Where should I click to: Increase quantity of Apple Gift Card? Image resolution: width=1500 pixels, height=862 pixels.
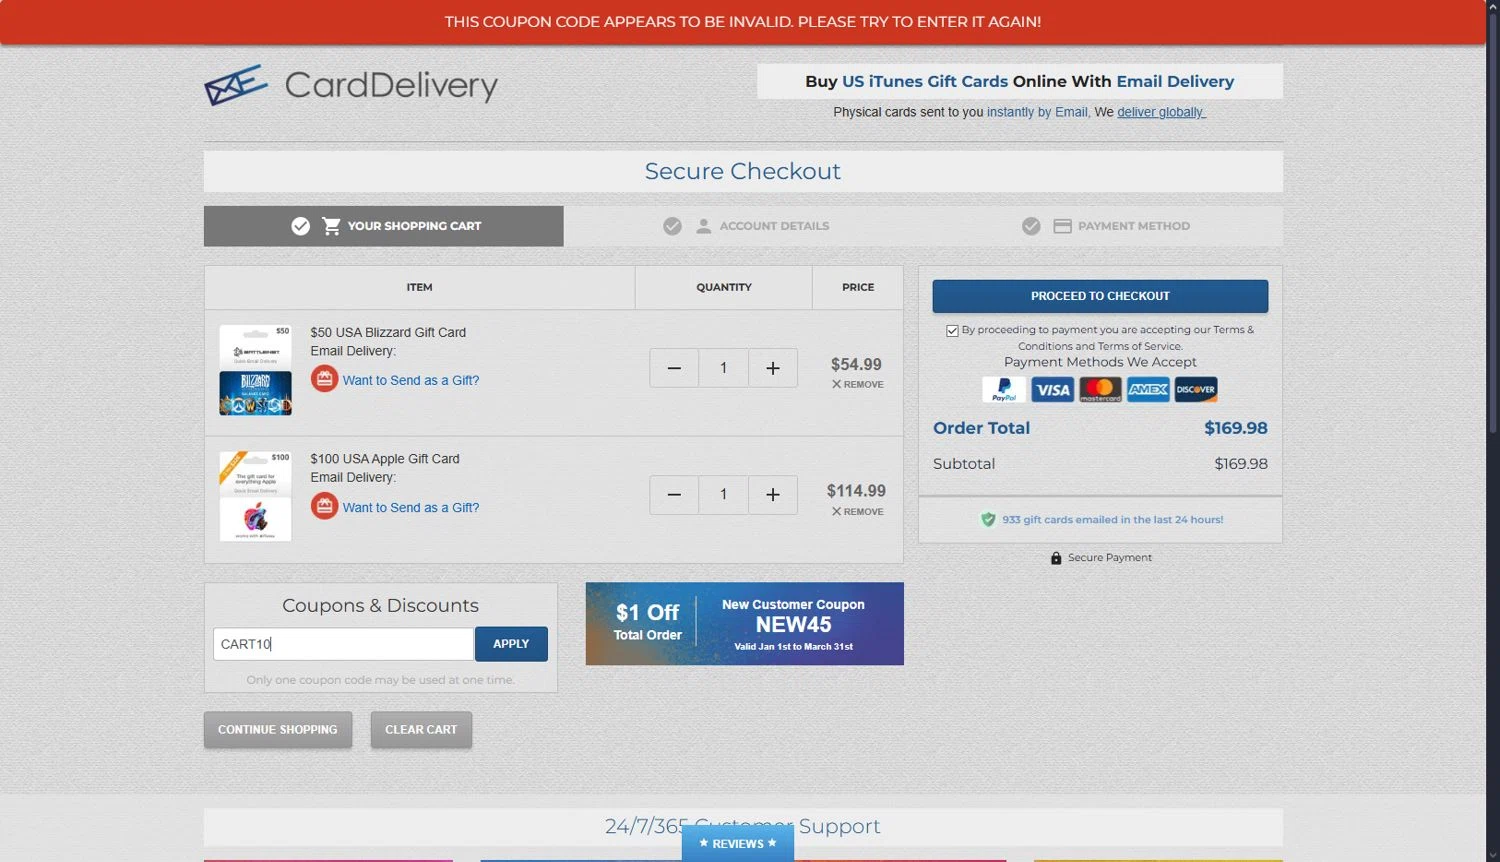[773, 495]
